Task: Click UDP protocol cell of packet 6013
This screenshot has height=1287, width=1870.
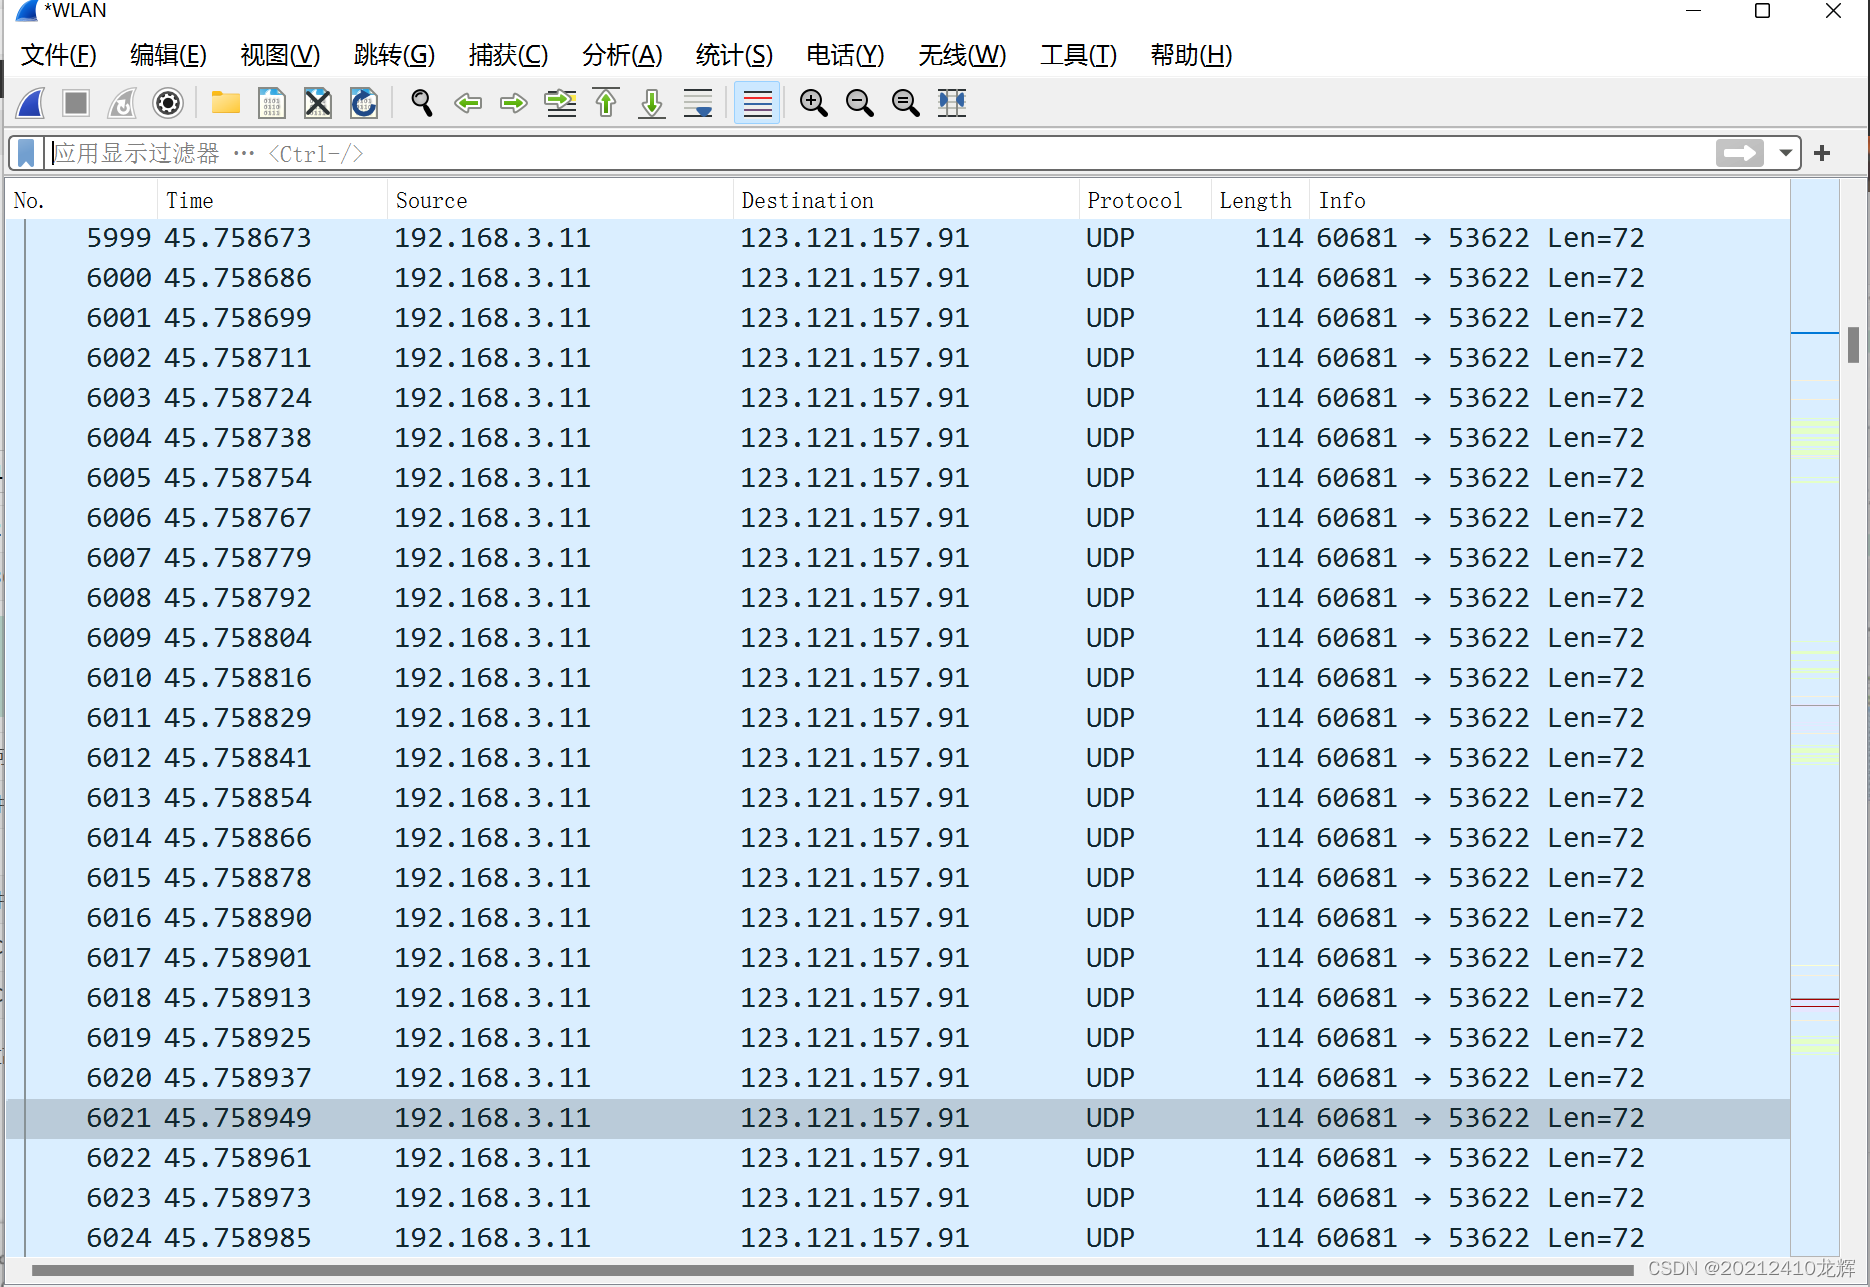Action: pyautogui.click(x=1110, y=798)
